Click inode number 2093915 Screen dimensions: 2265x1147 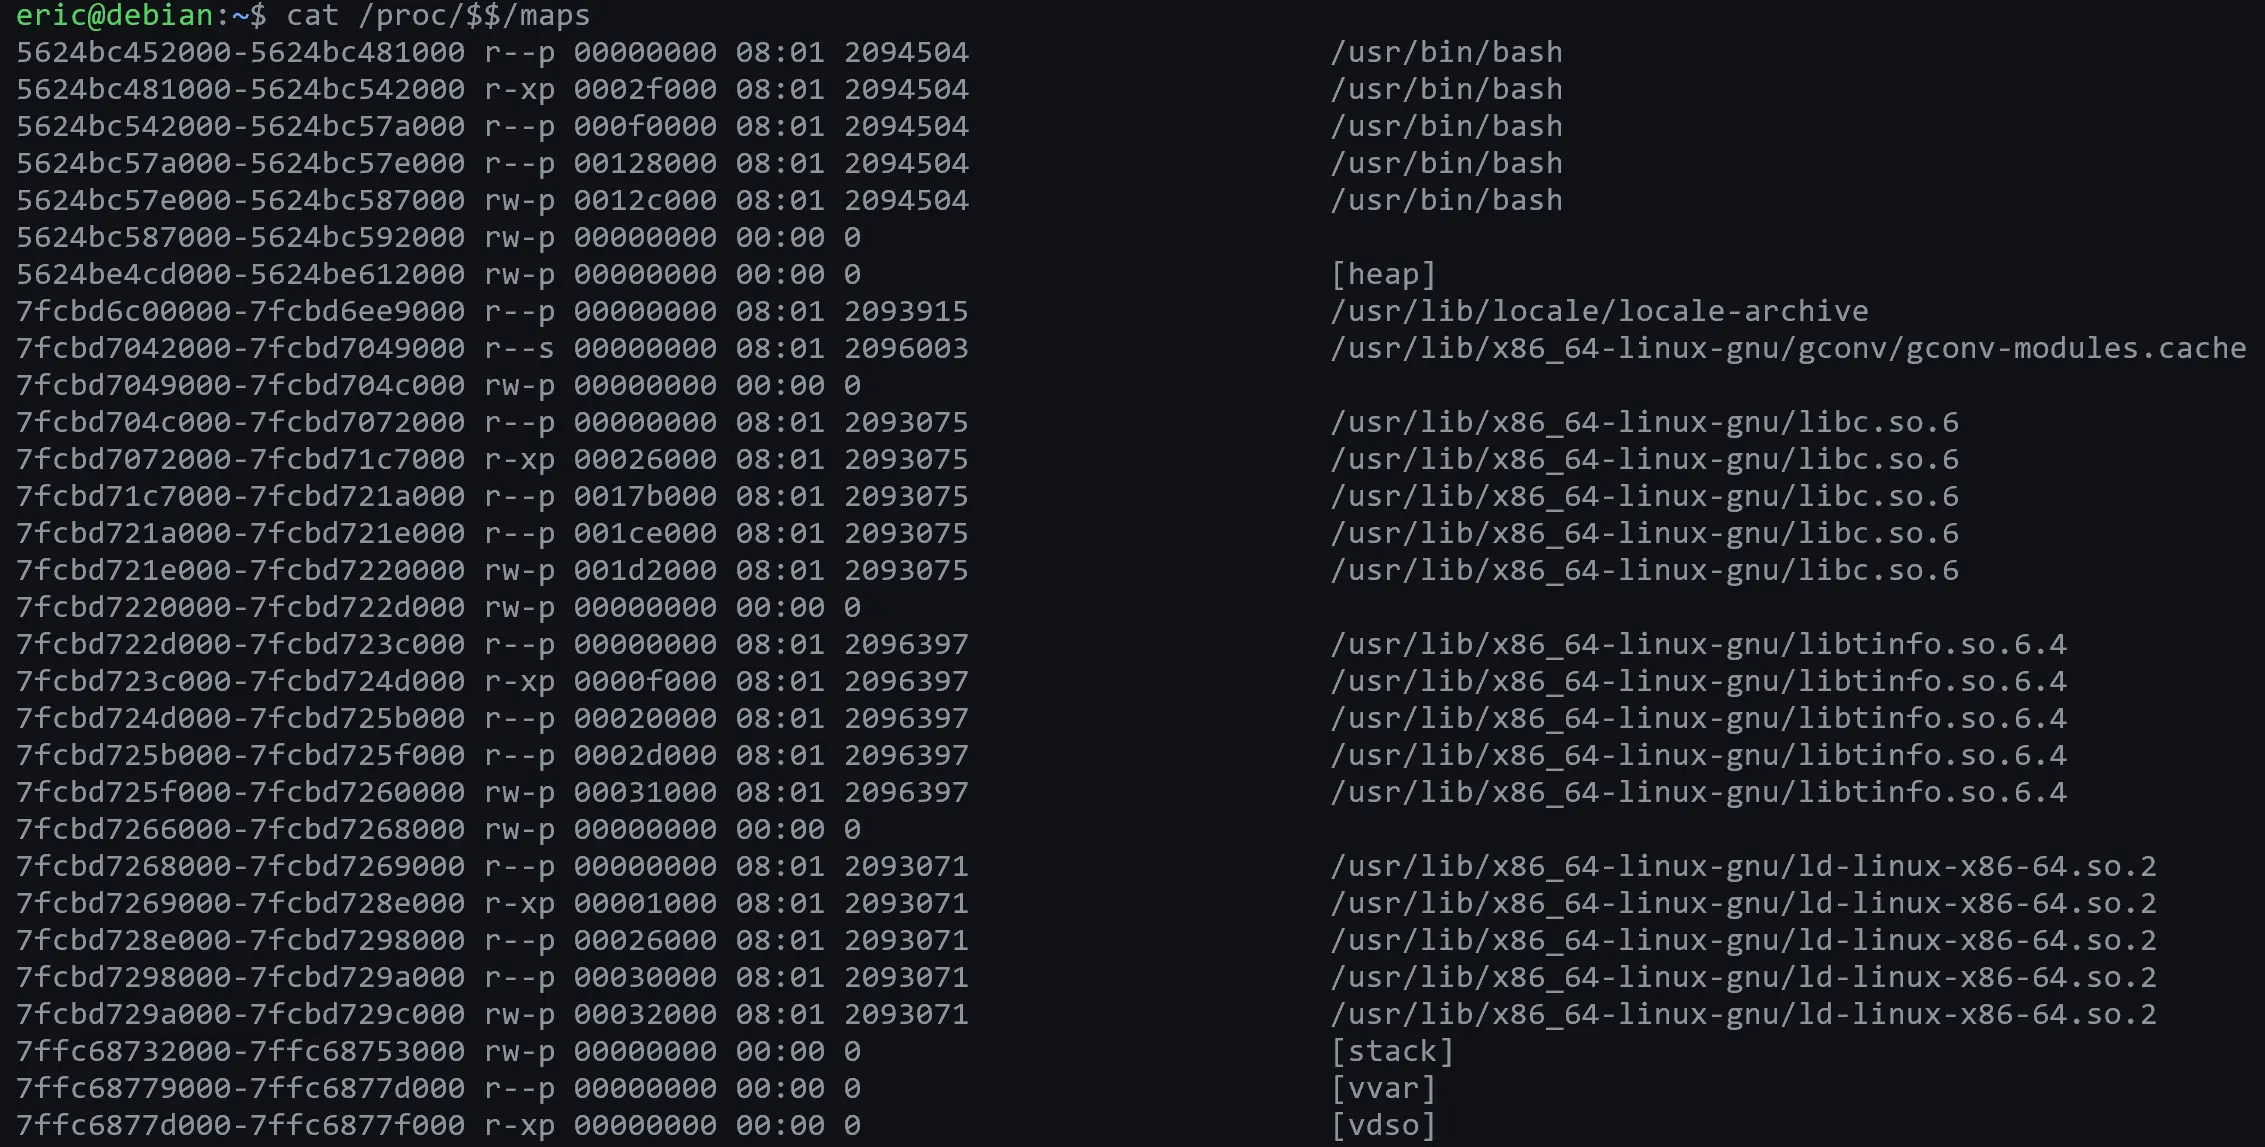tap(905, 311)
